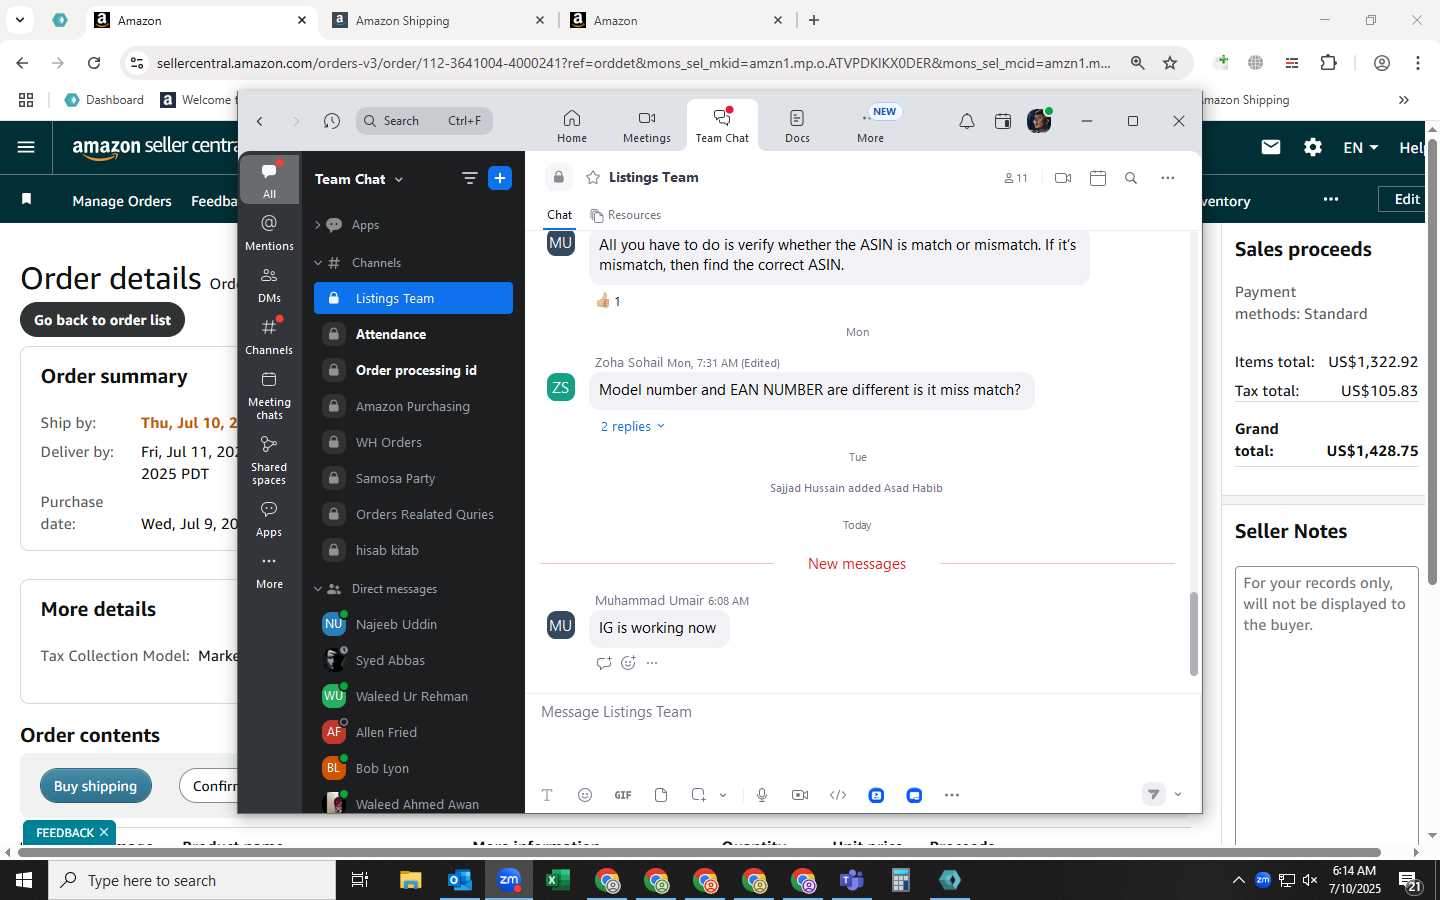Select Amazon Purchasing channel
Image resolution: width=1440 pixels, height=900 pixels.
coord(413,406)
